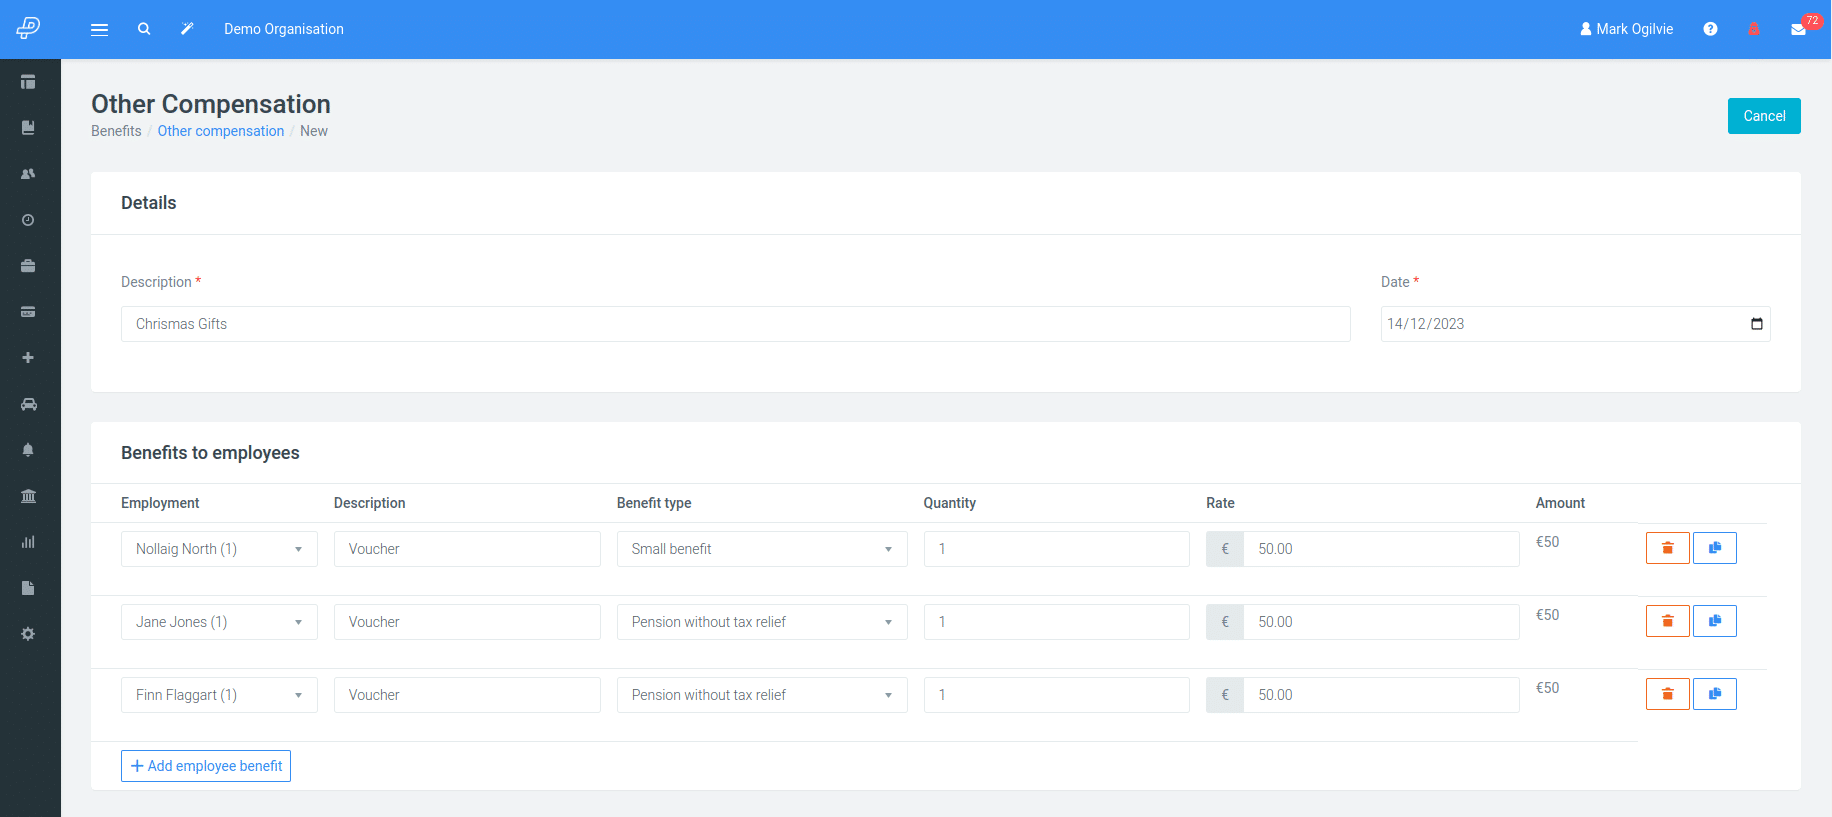Expand the Nollaig North employment dropdown
Viewport: 1832px width, 817px height.
pos(219,549)
